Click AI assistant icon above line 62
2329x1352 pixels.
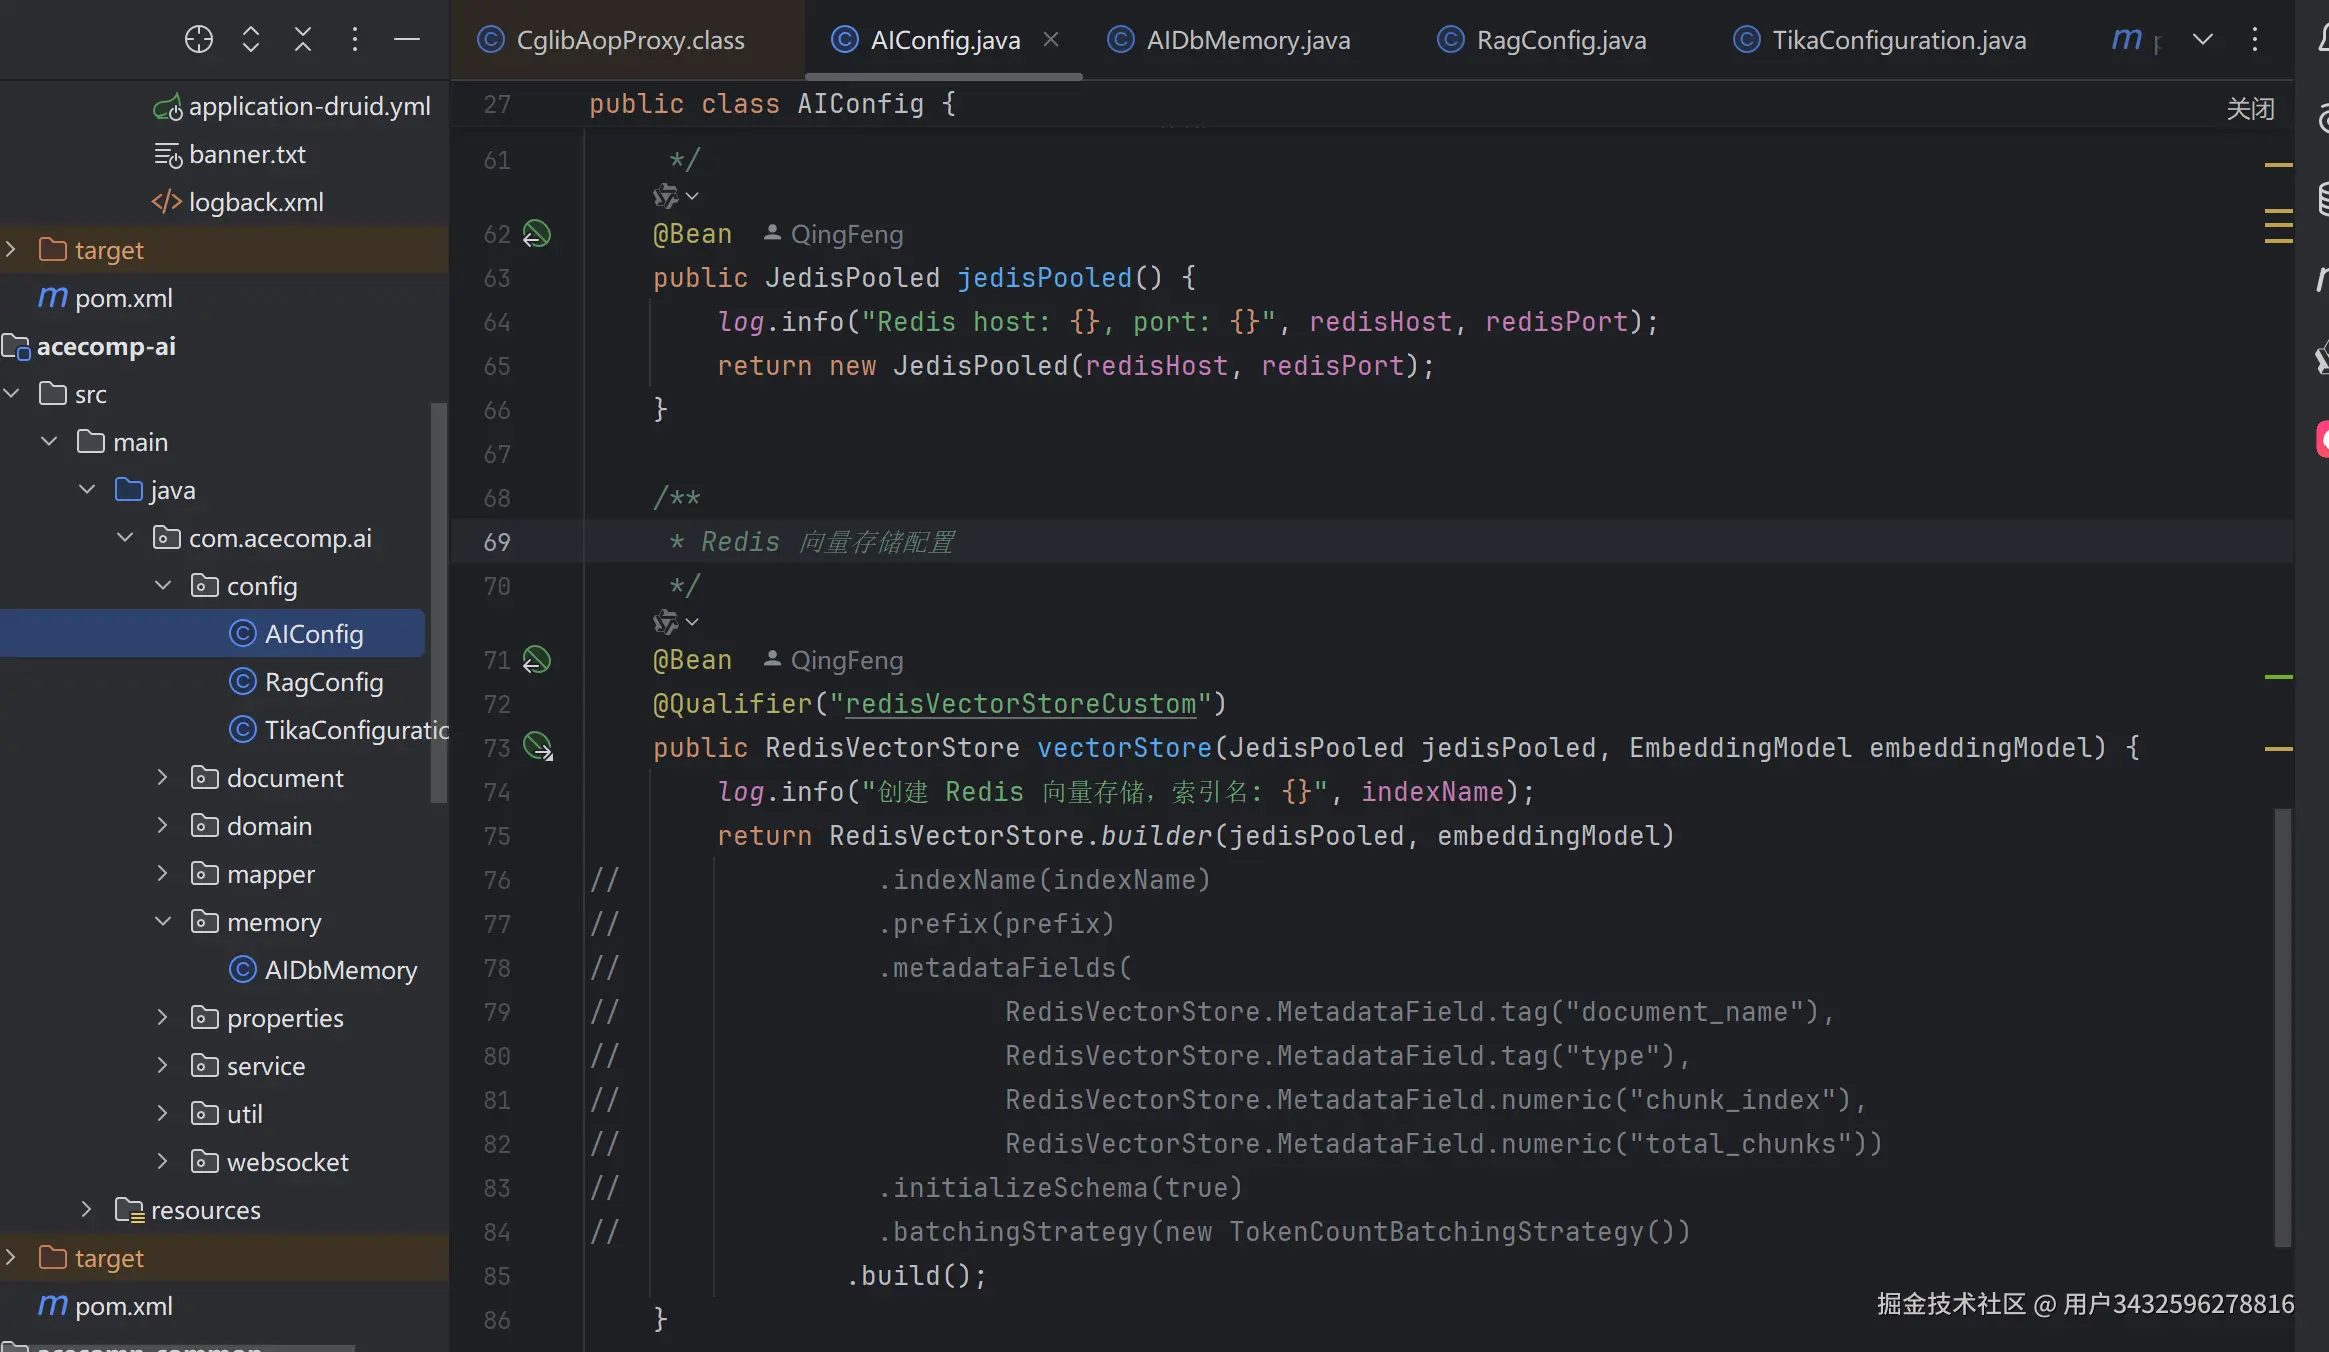point(666,196)
